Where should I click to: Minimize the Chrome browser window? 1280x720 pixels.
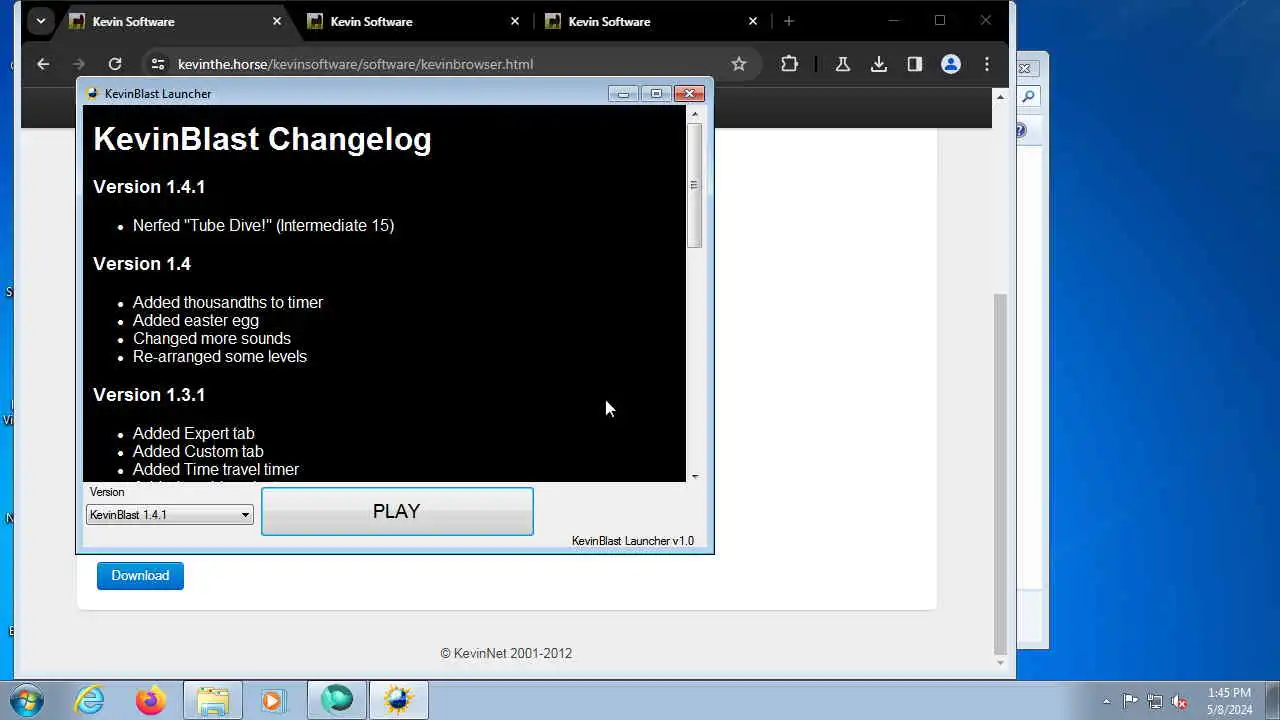click(x=894, y=20)
